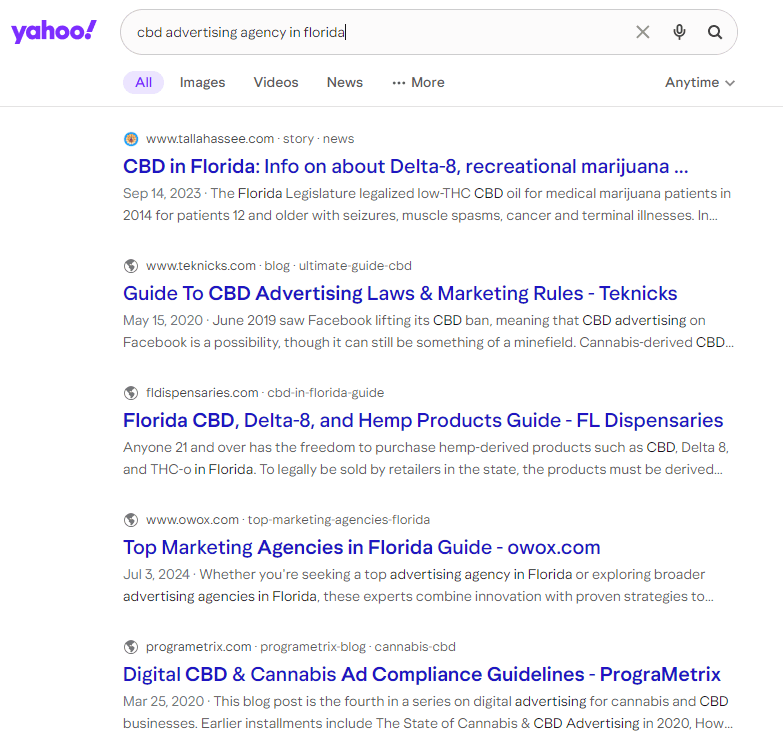Click teknicks.com globe favicon
The height and width of the screenshot is (748, 783).
click(131, 266)
